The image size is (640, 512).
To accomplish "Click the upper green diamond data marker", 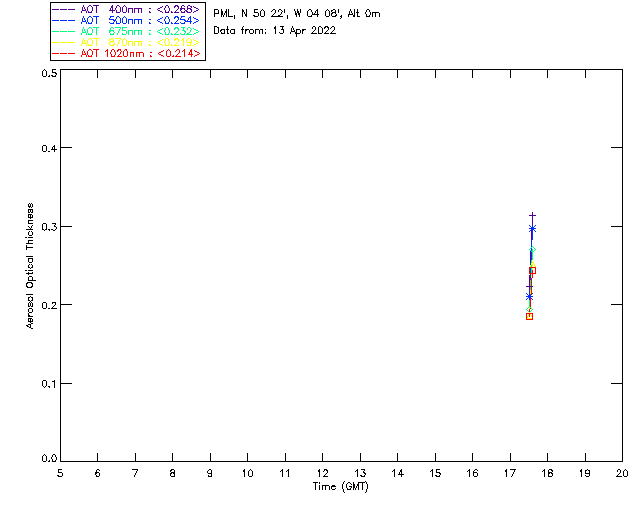I will [532, 249].
